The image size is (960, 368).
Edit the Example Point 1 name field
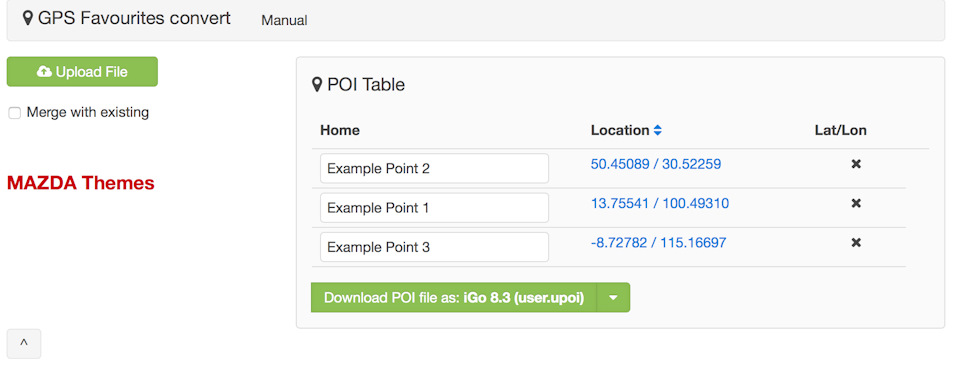pyautogui.click(x=434, y=208)
